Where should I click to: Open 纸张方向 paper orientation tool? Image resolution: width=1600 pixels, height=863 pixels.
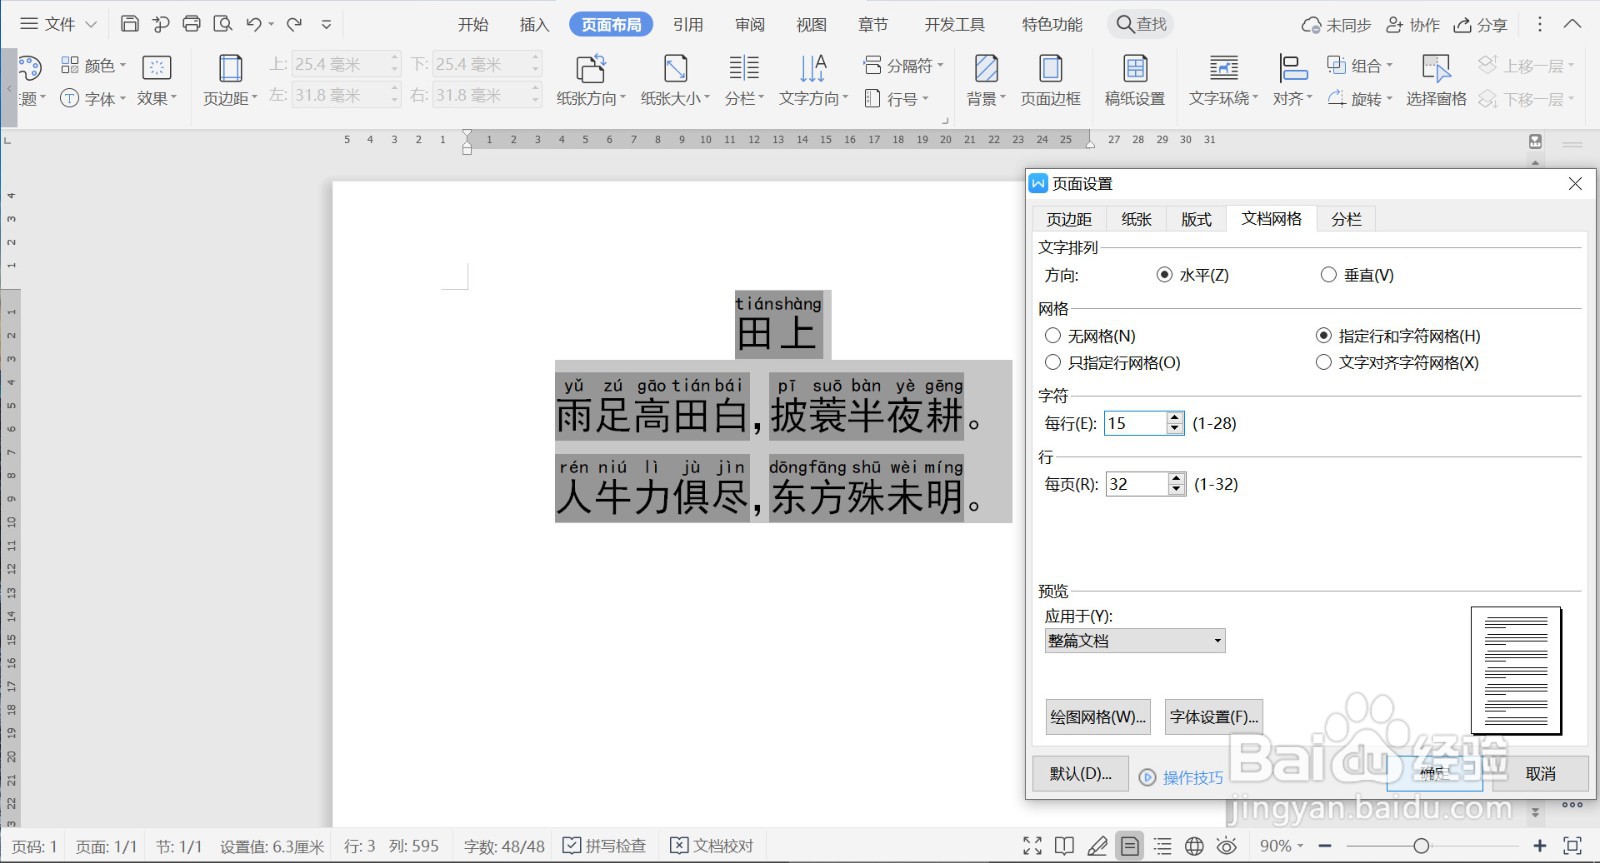[x=591, y=80]
